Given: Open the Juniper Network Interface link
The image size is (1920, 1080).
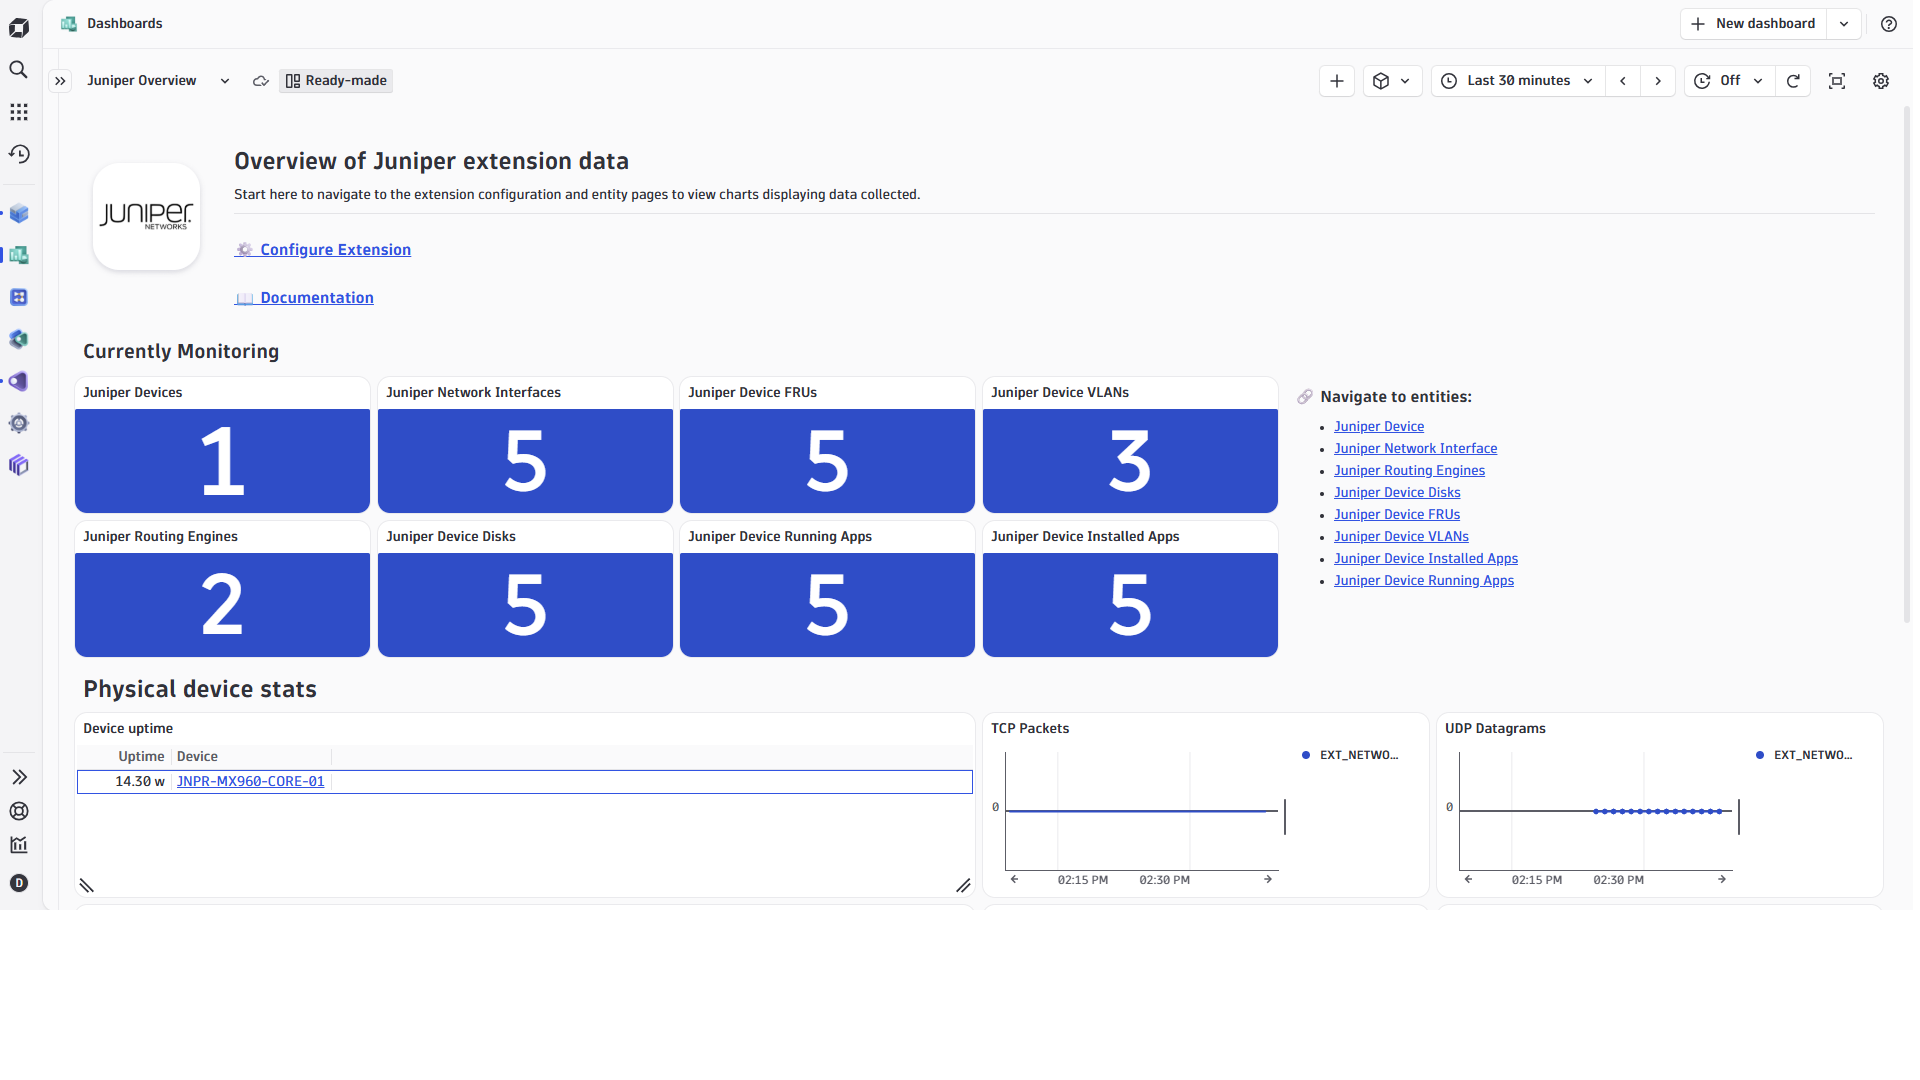Looking at the screenshot, I should (1415, 449).
